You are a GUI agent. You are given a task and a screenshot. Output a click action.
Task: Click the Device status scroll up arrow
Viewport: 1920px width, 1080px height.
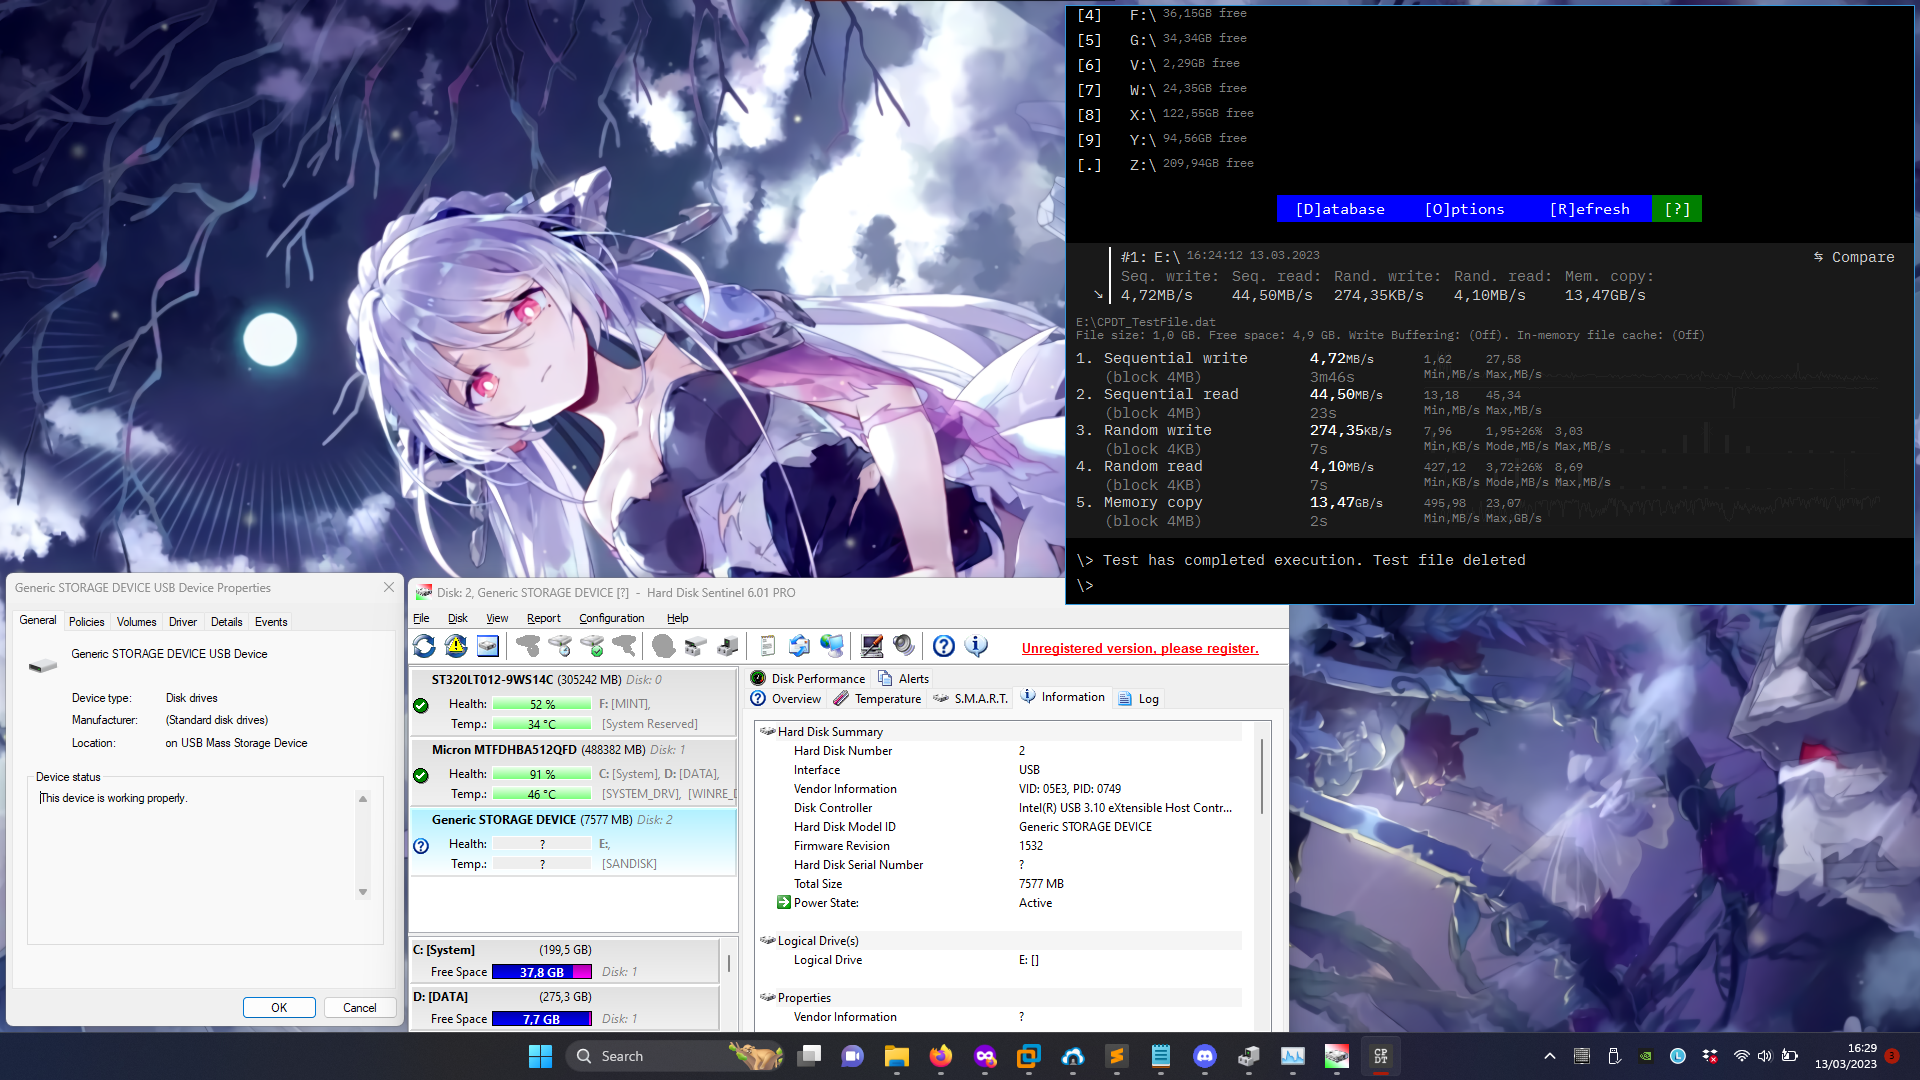(363, 799)
